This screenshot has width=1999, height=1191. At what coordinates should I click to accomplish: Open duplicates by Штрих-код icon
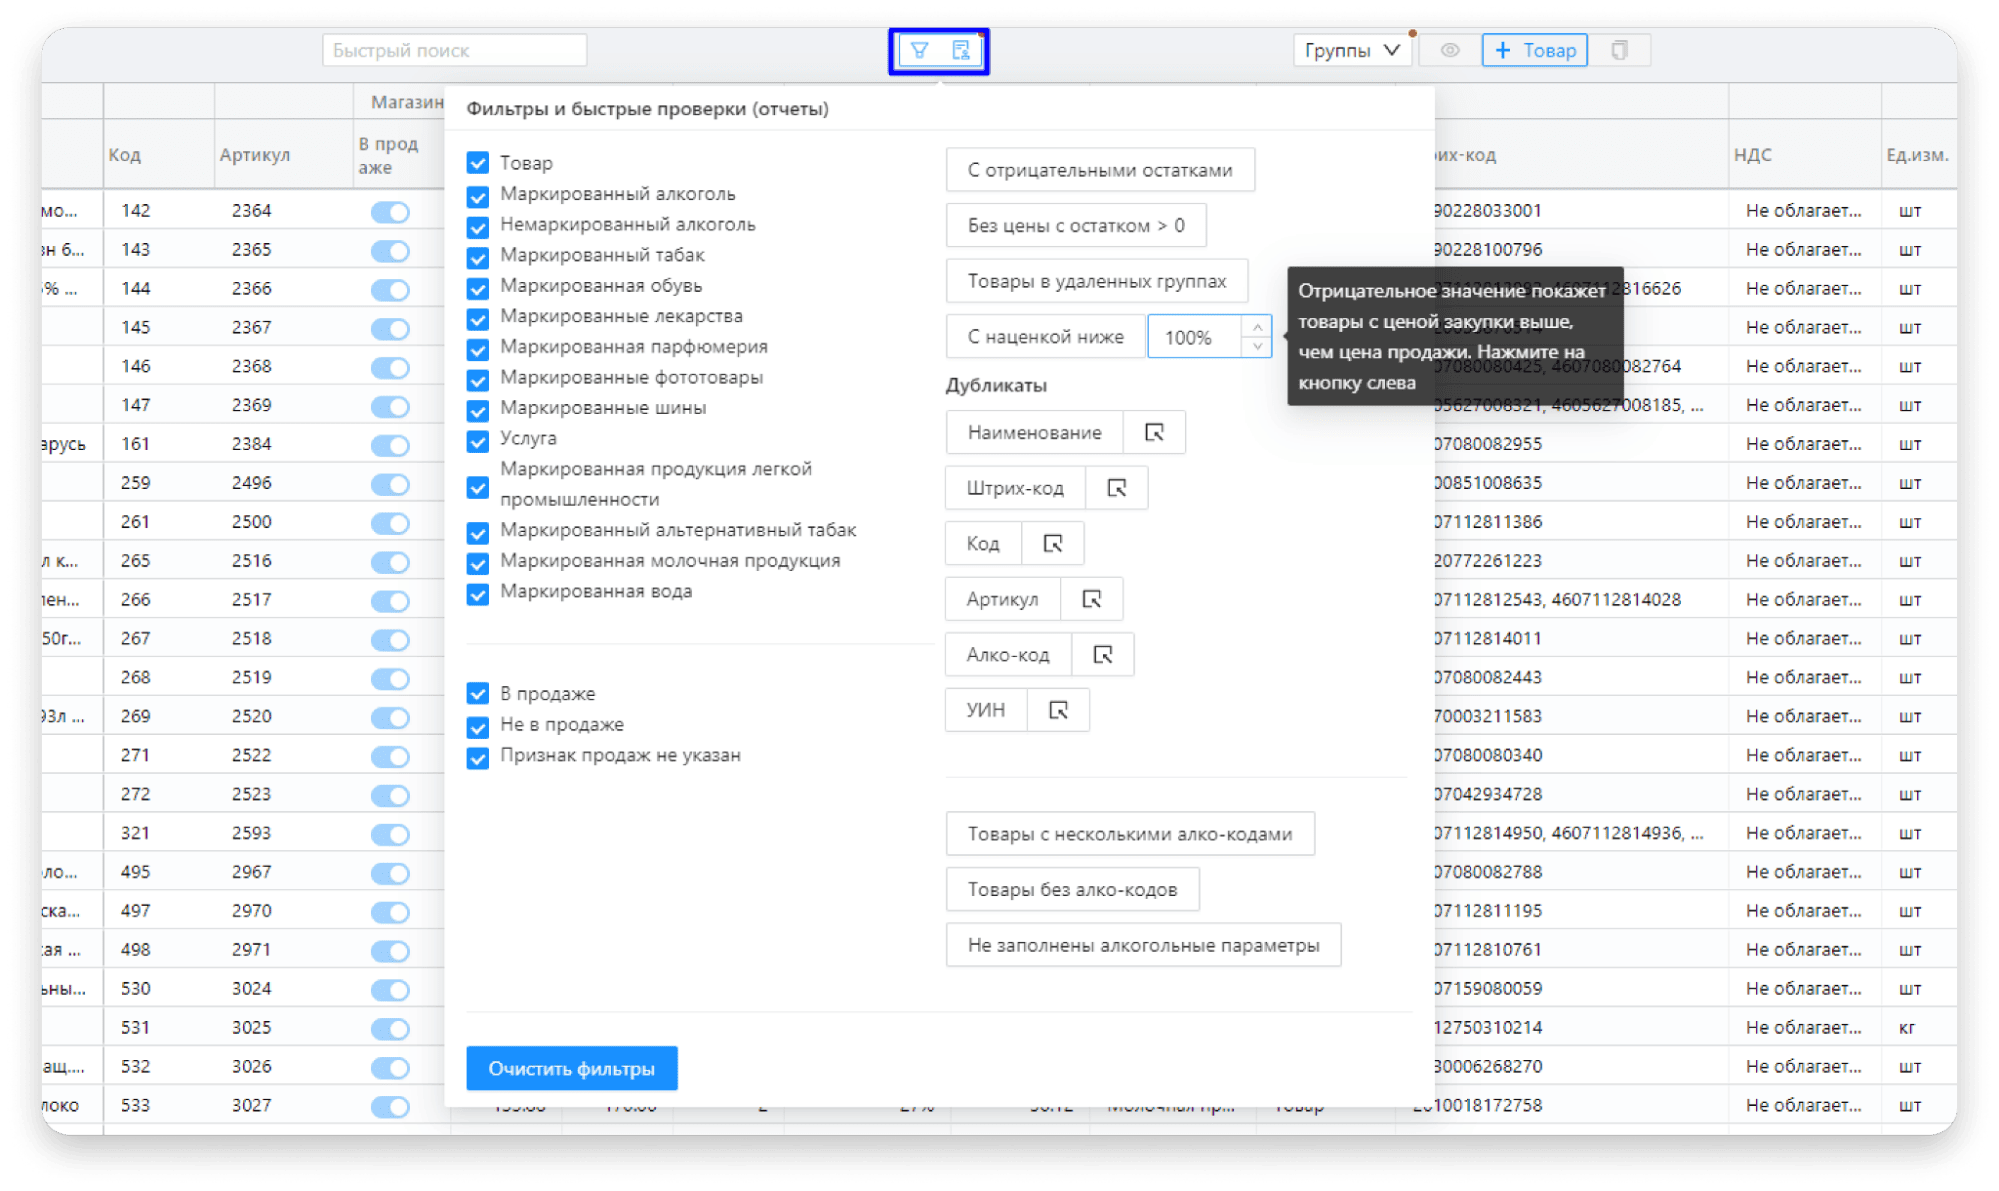point(1117,488)
